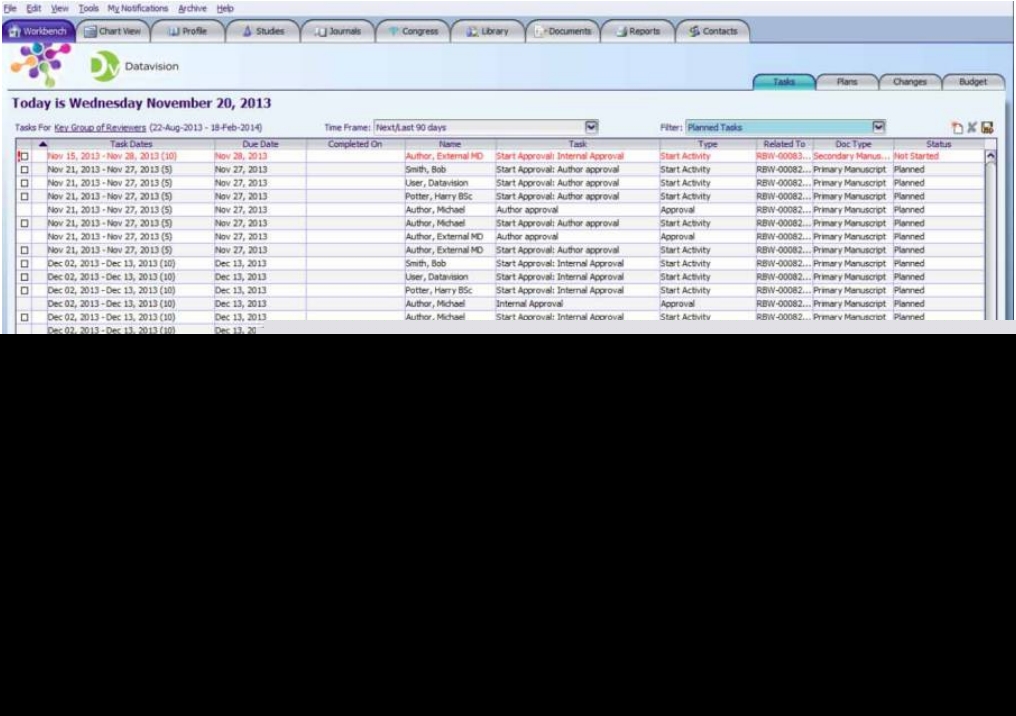Open the Library tab
Viewport: 1016px width, 716px height.
(x=488, y=31)
